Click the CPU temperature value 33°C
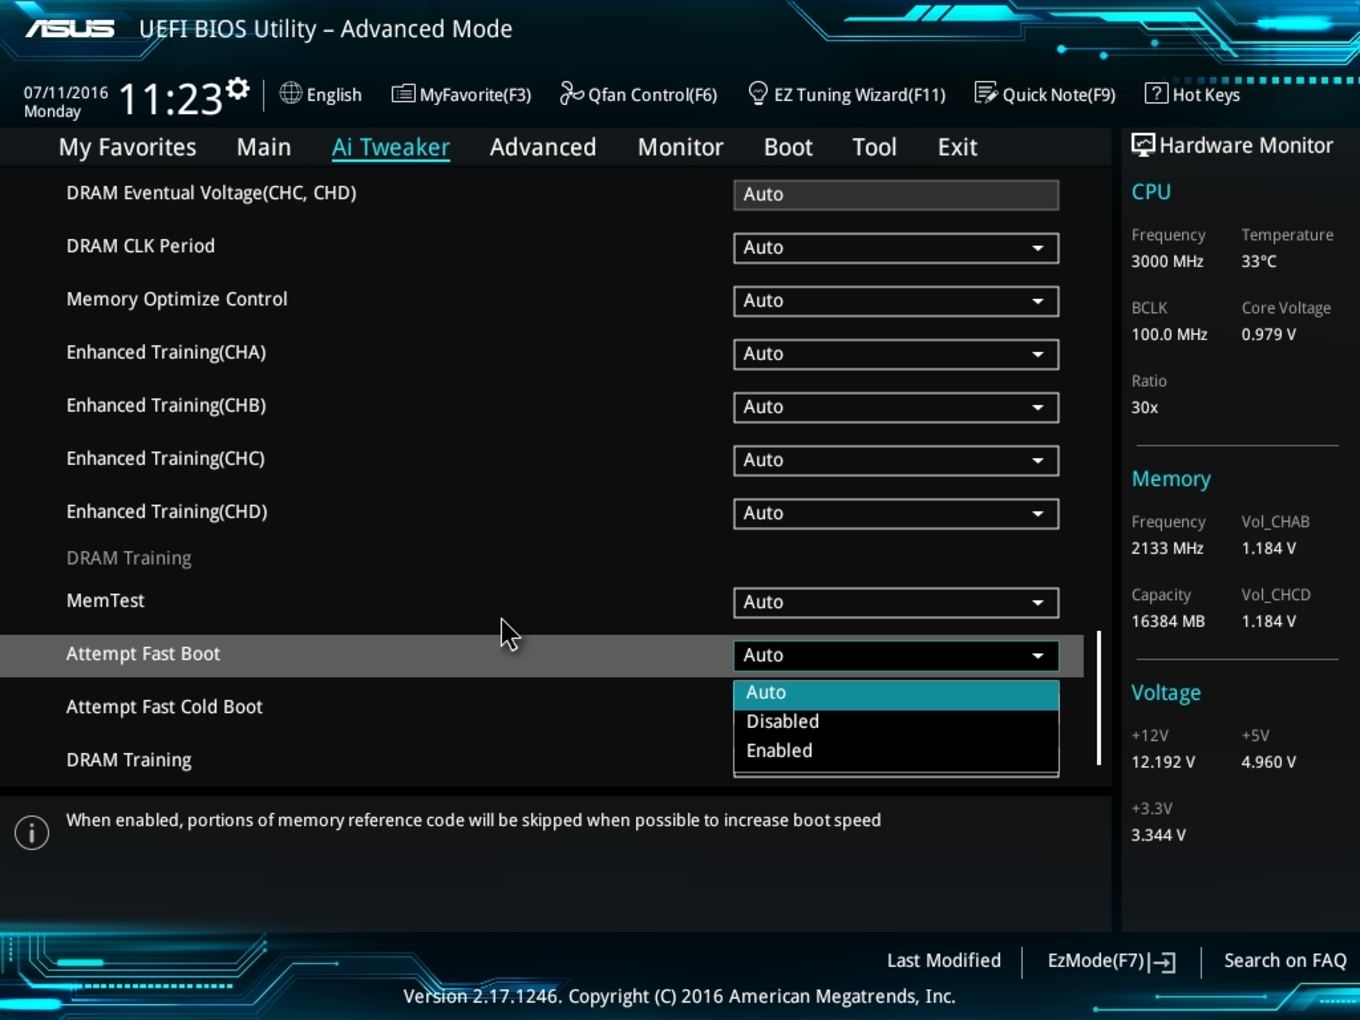Viewport: 1360px width, 1020px height. 1259,262
